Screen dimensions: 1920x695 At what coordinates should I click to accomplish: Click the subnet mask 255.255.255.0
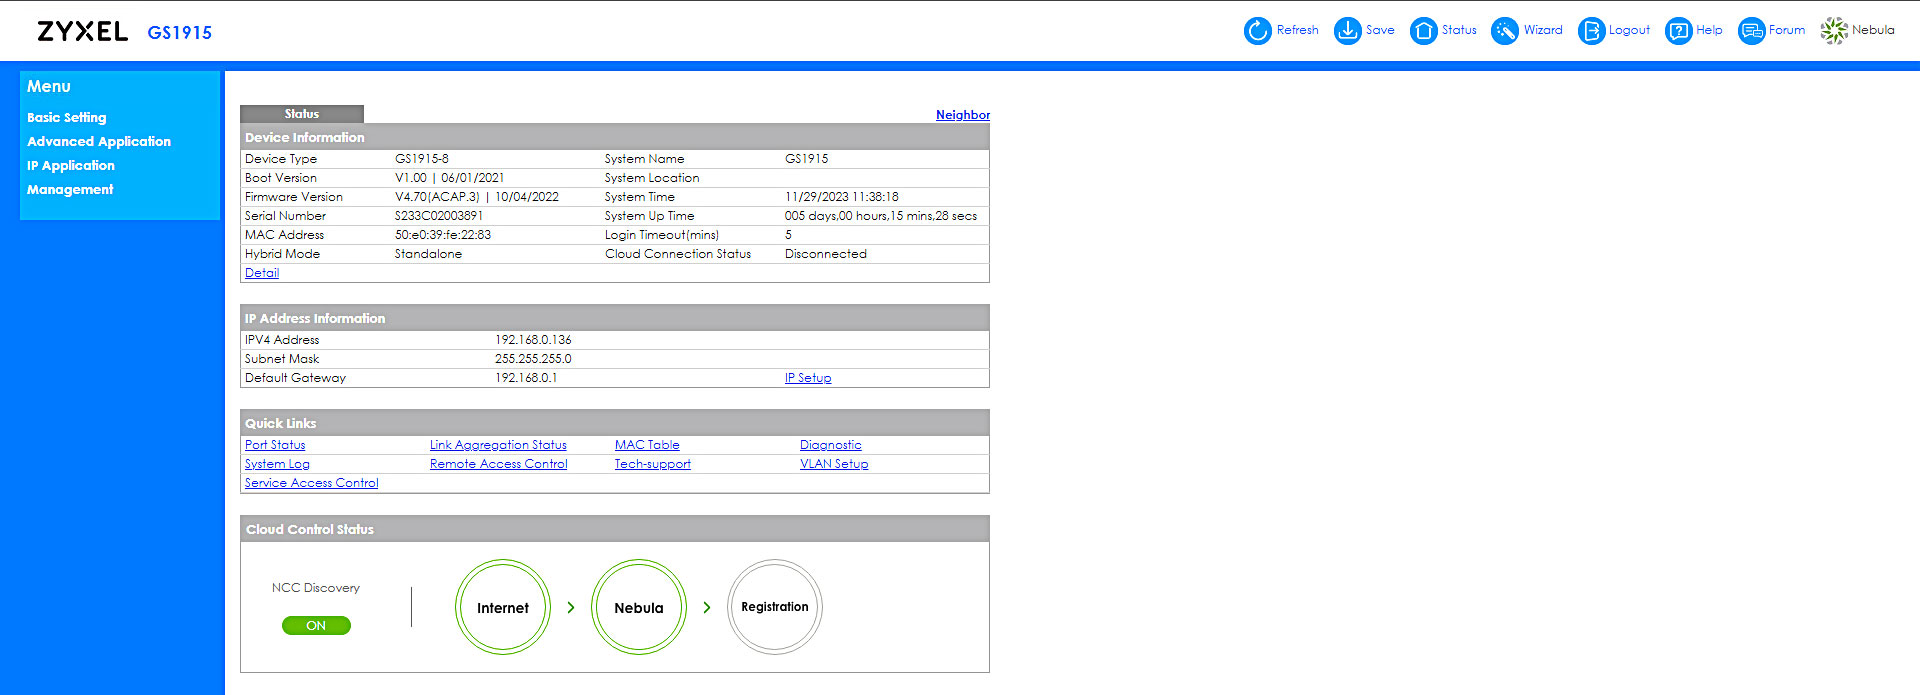pos(533,359)
